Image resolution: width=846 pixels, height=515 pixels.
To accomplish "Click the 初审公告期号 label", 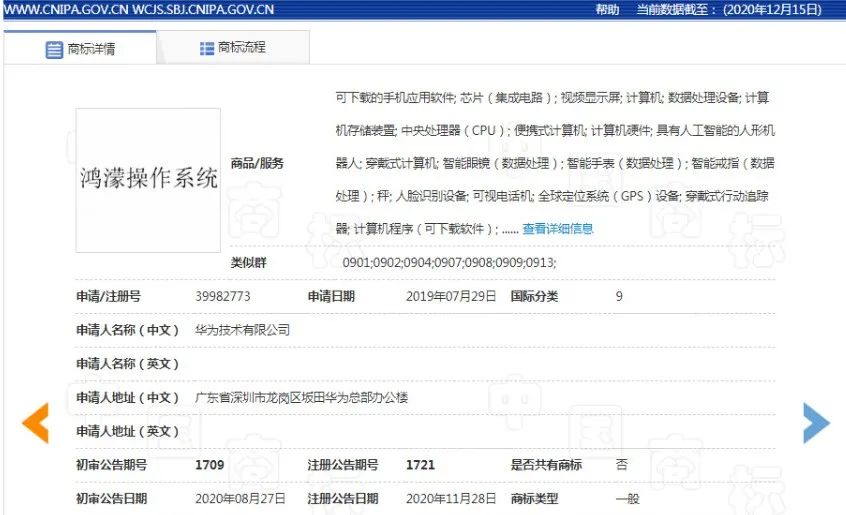I will pos(112,465).
